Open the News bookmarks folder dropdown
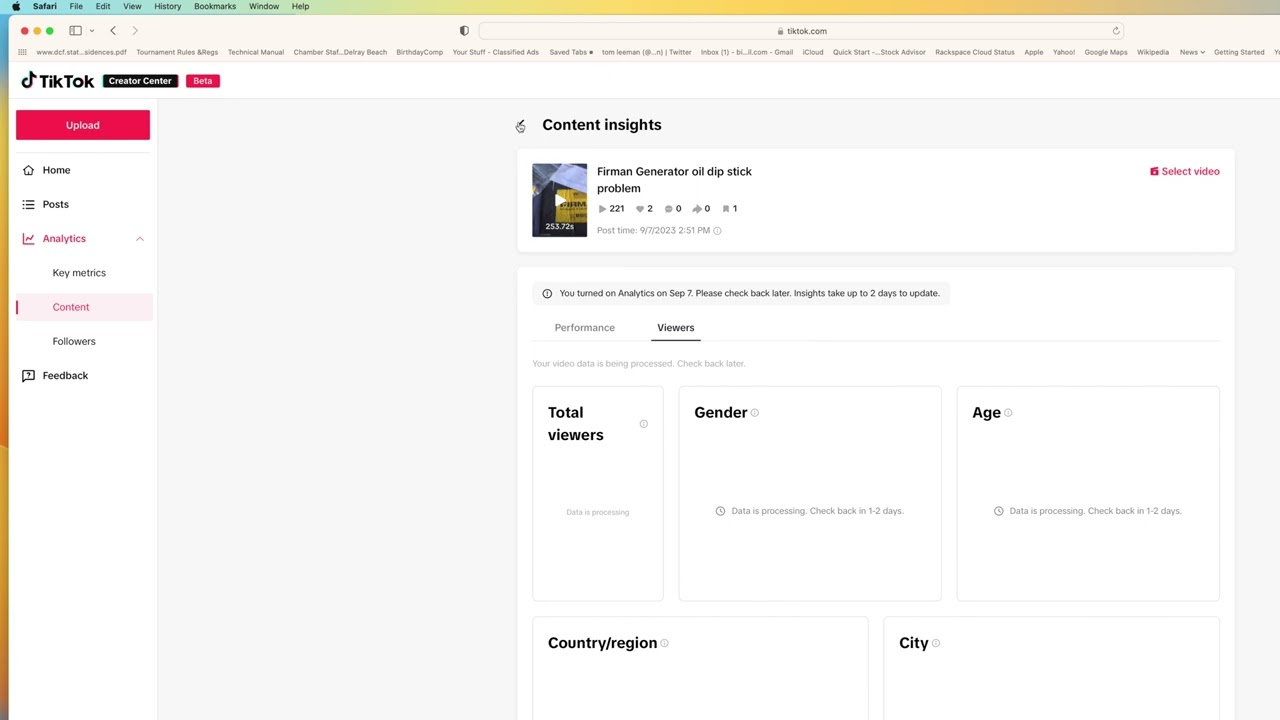This screenshot has height=720, width=1280. (1192, 52)
